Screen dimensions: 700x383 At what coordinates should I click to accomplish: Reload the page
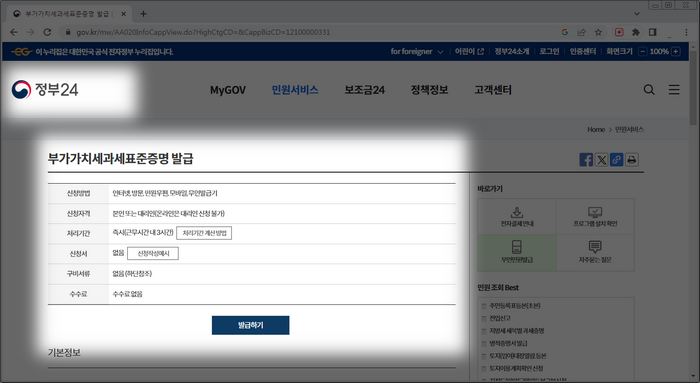tap(47, 32)
